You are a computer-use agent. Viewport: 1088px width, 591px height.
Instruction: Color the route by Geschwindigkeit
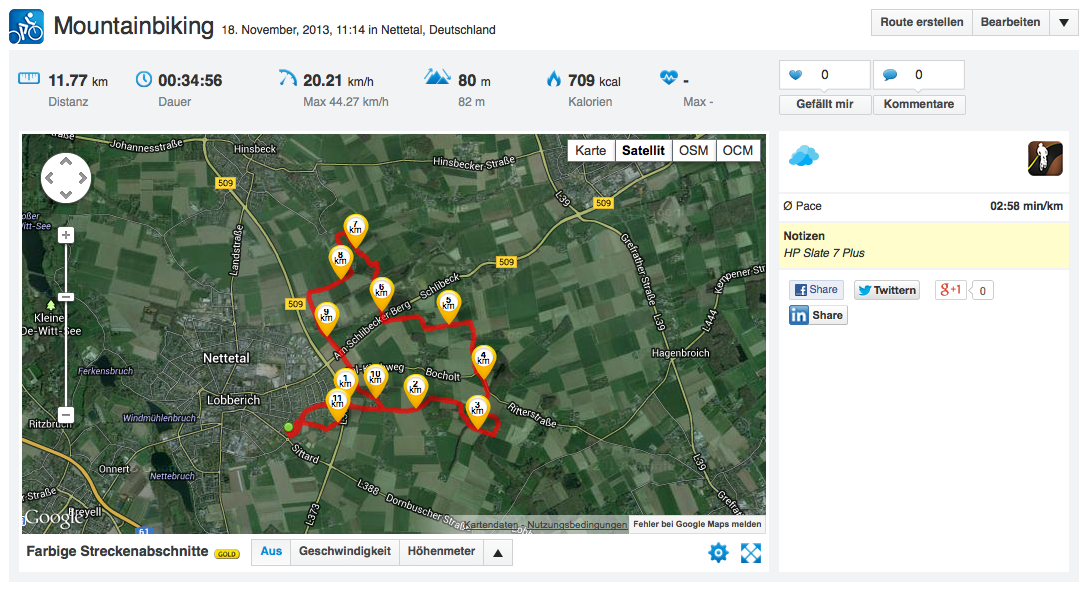(x=345, y=551)
